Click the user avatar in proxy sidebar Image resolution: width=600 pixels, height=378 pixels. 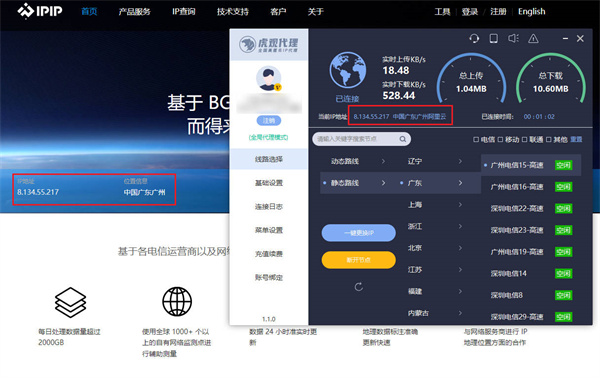[269, 78]
